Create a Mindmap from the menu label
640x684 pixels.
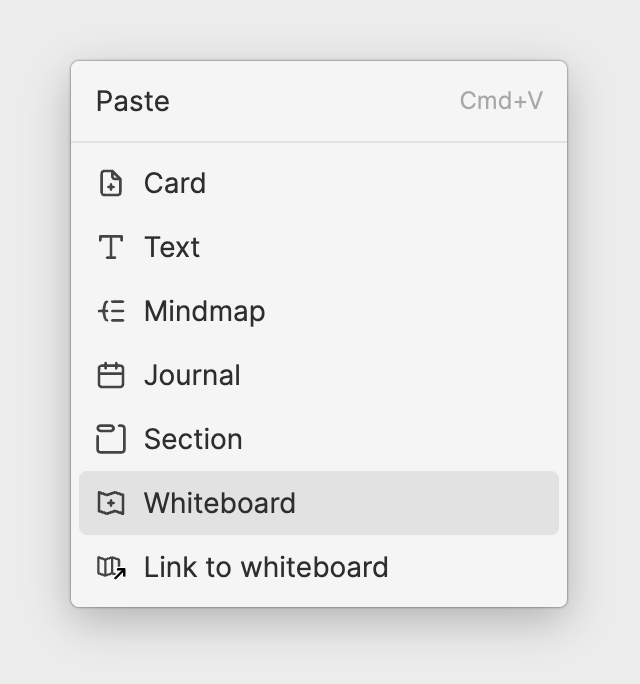coord(205,311)
